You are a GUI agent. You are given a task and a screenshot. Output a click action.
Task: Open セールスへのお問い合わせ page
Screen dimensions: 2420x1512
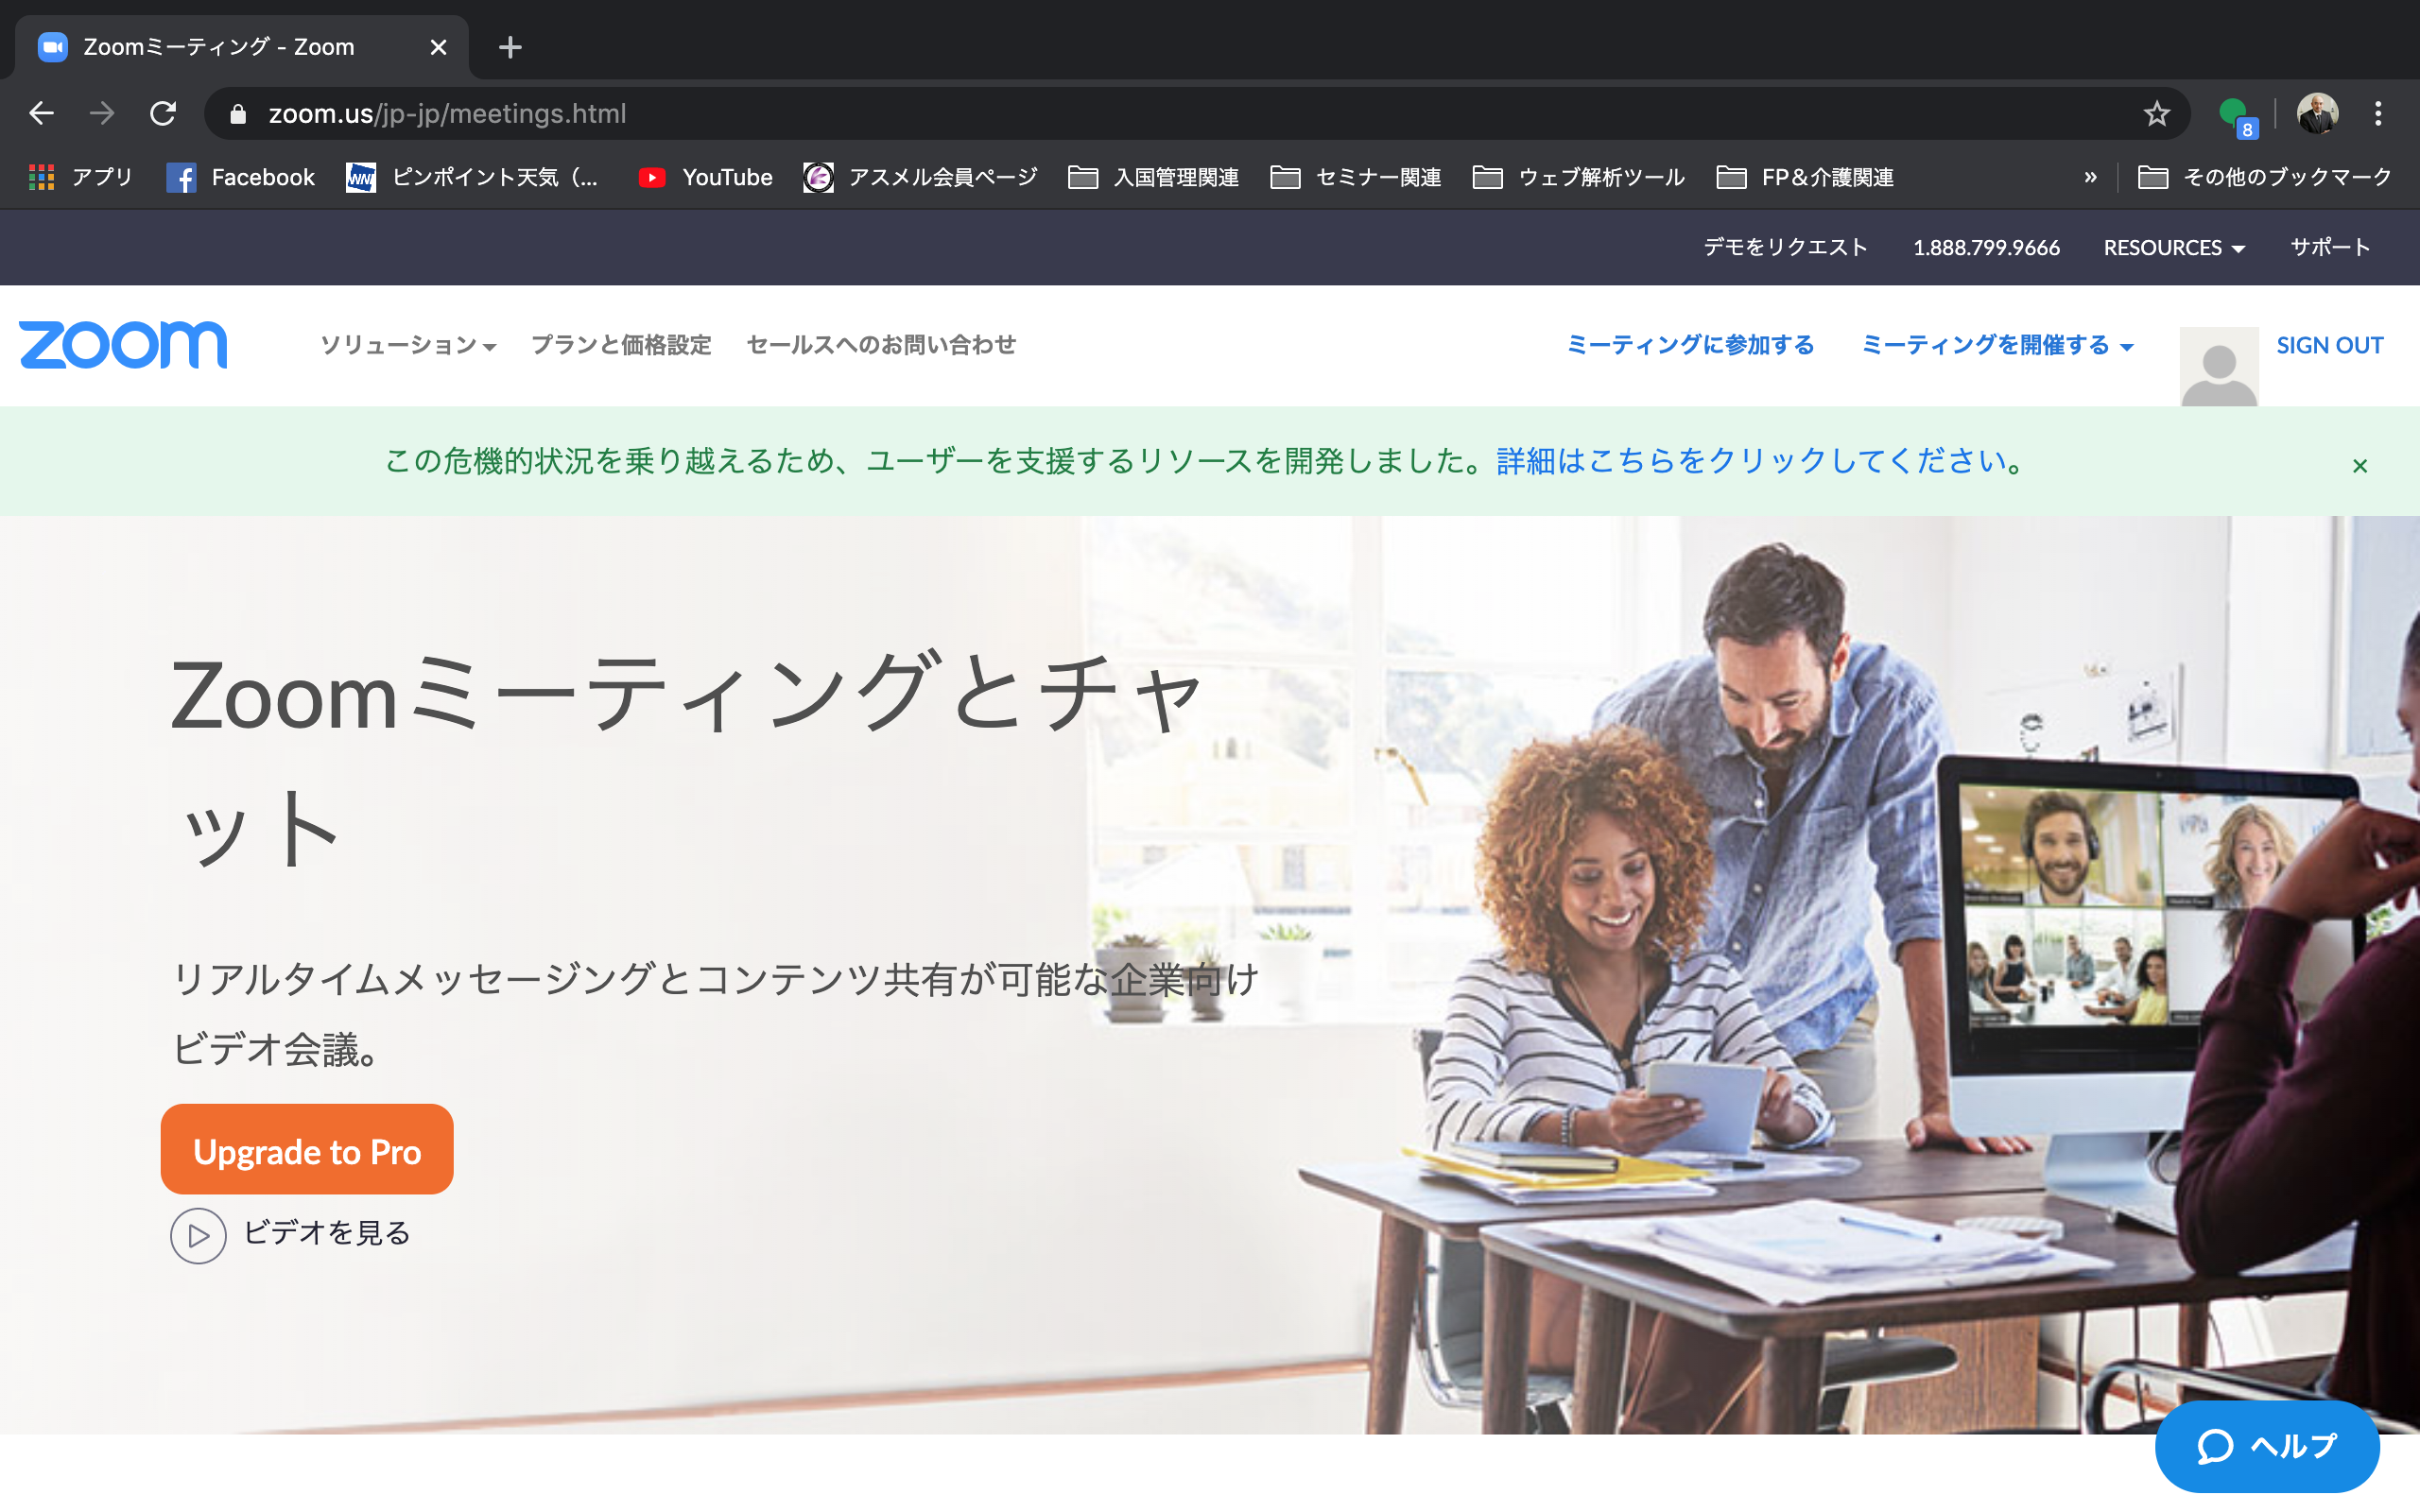coord(881,345)
